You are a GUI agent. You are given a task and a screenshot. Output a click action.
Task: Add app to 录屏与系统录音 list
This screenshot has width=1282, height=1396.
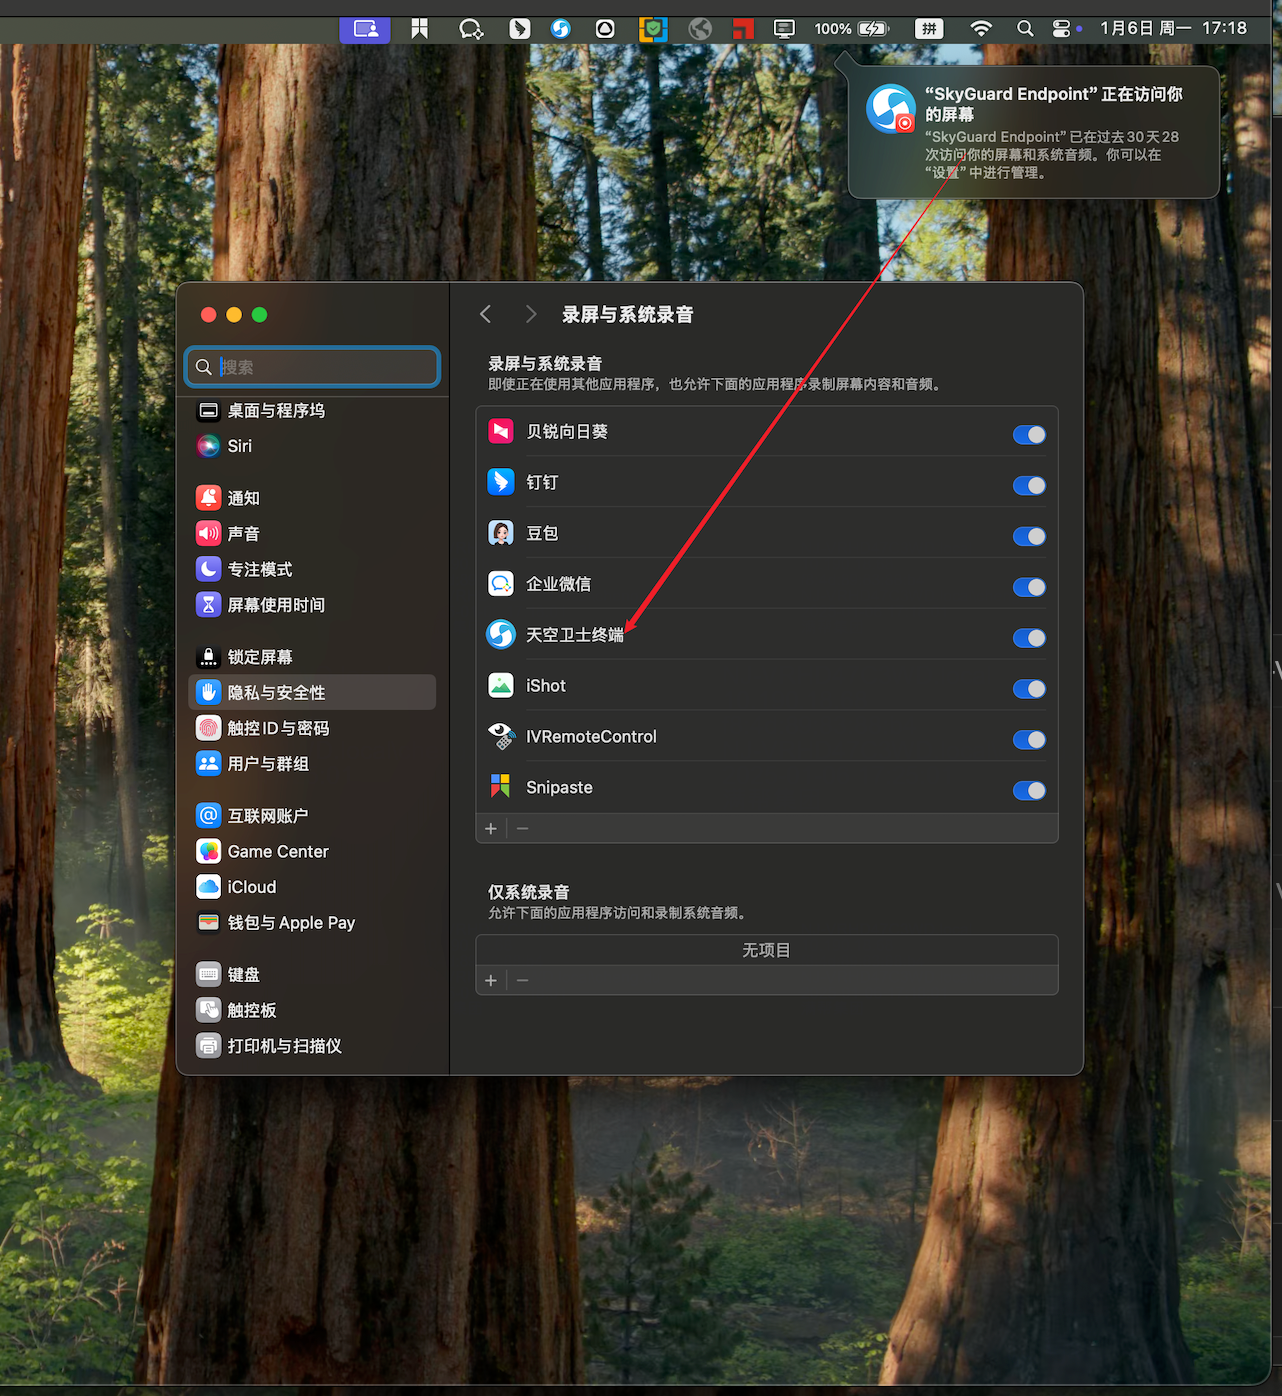coord(491,829)
